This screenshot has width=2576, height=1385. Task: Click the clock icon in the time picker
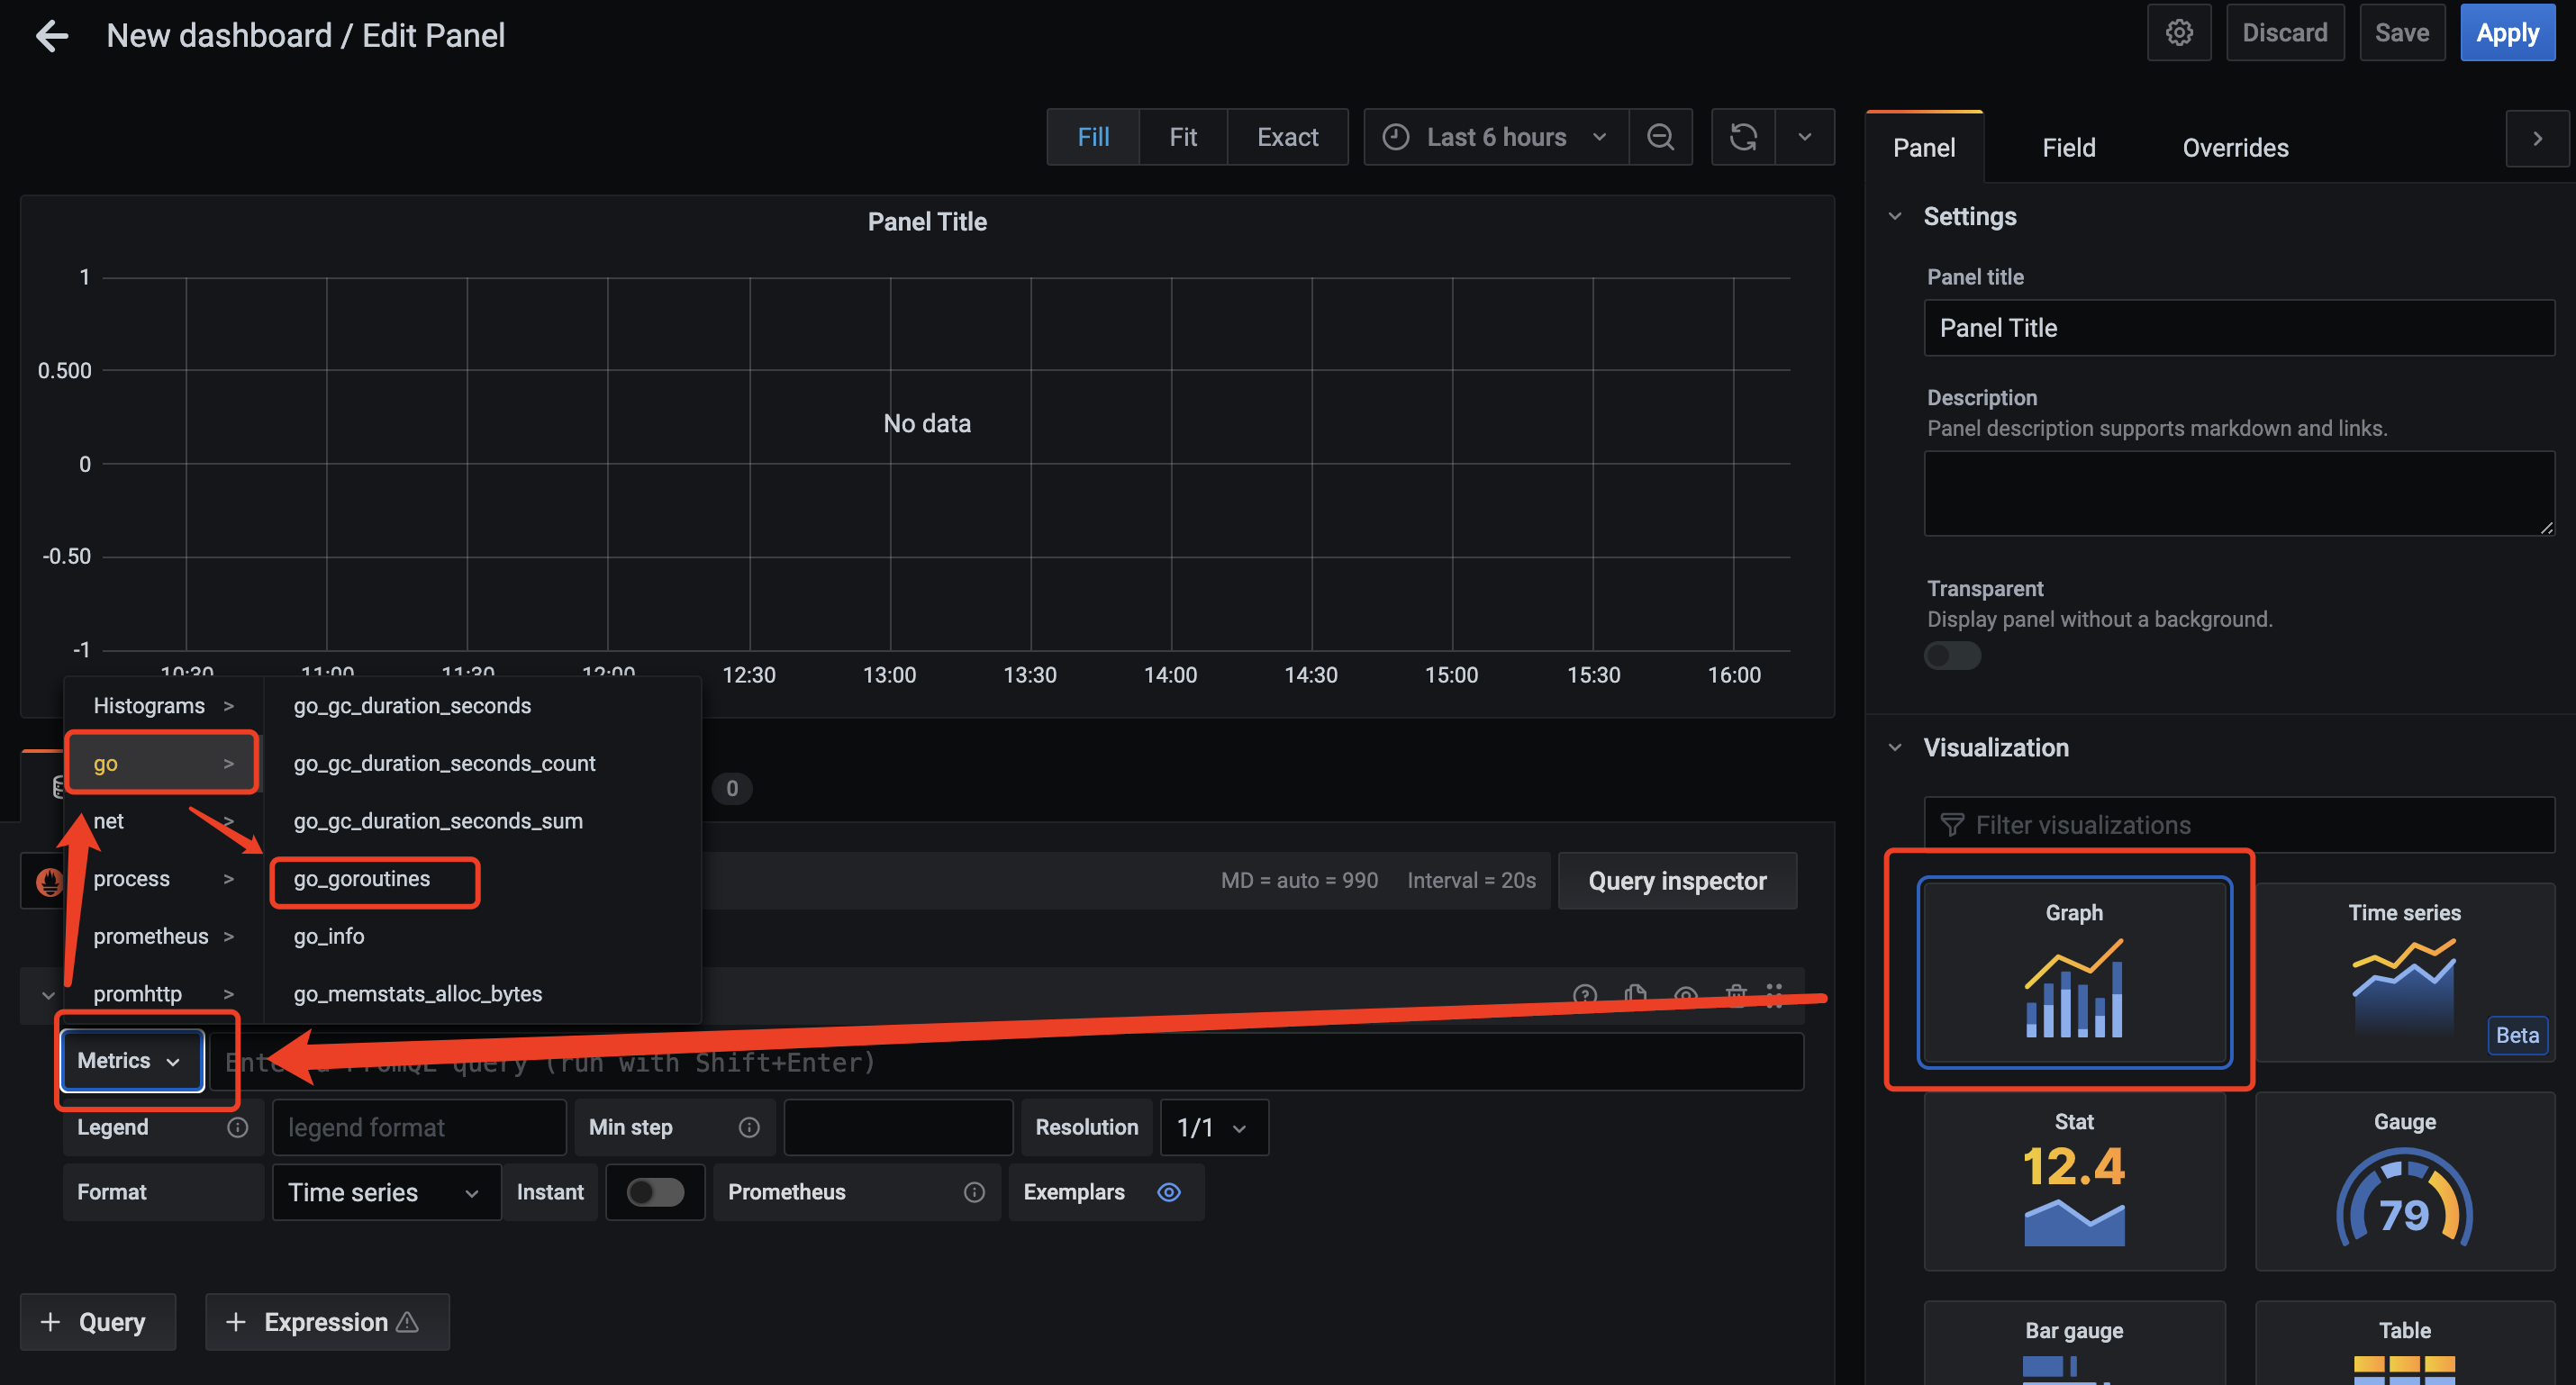tap(1396, 137)
